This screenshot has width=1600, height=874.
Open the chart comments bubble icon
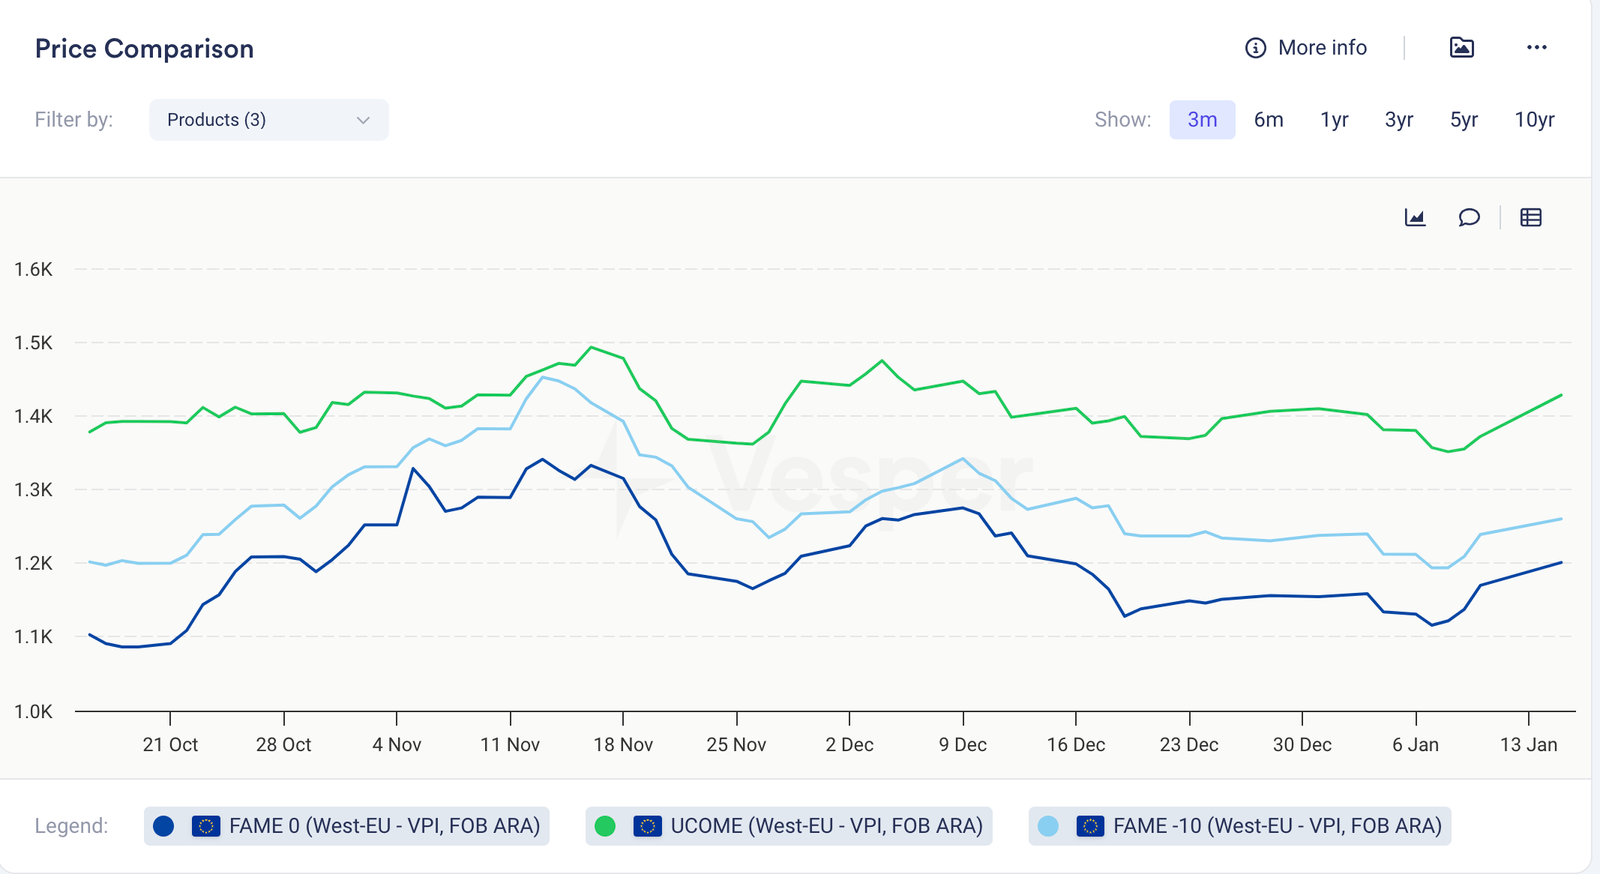tap(1468, 218)
